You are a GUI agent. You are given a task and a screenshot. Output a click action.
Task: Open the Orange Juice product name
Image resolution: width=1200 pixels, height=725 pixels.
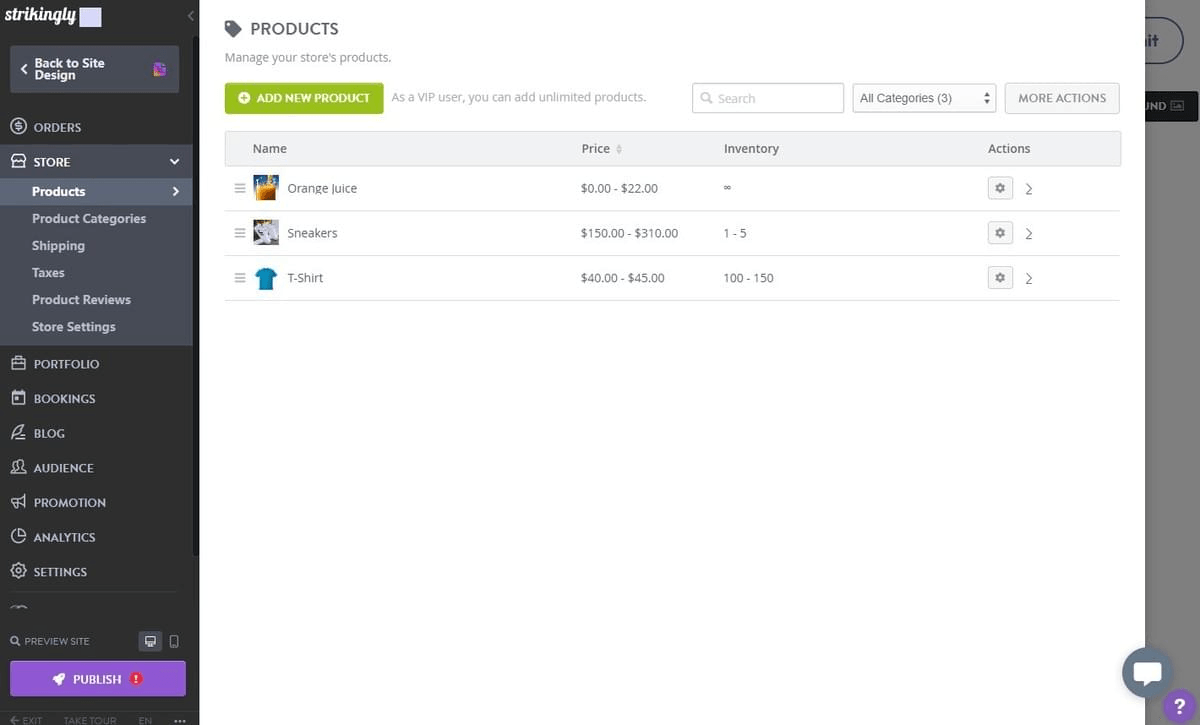tap(322, 188)
